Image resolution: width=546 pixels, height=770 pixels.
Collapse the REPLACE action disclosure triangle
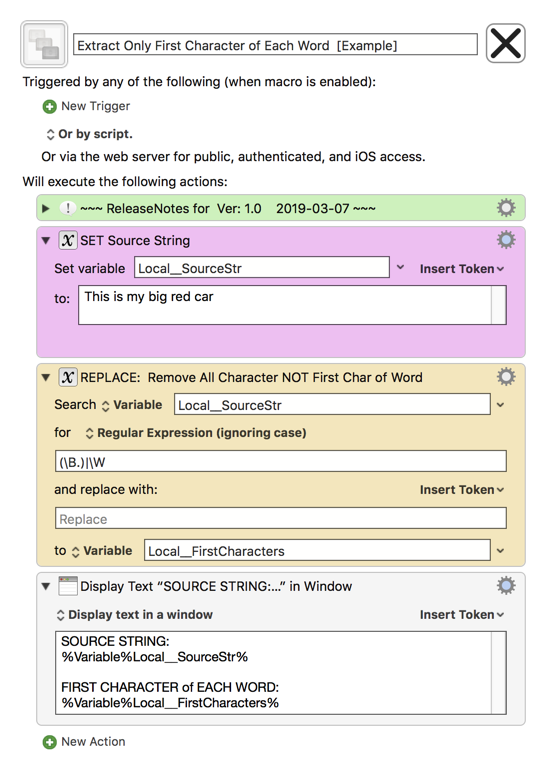pyautogui.click(x=46, y=377)
